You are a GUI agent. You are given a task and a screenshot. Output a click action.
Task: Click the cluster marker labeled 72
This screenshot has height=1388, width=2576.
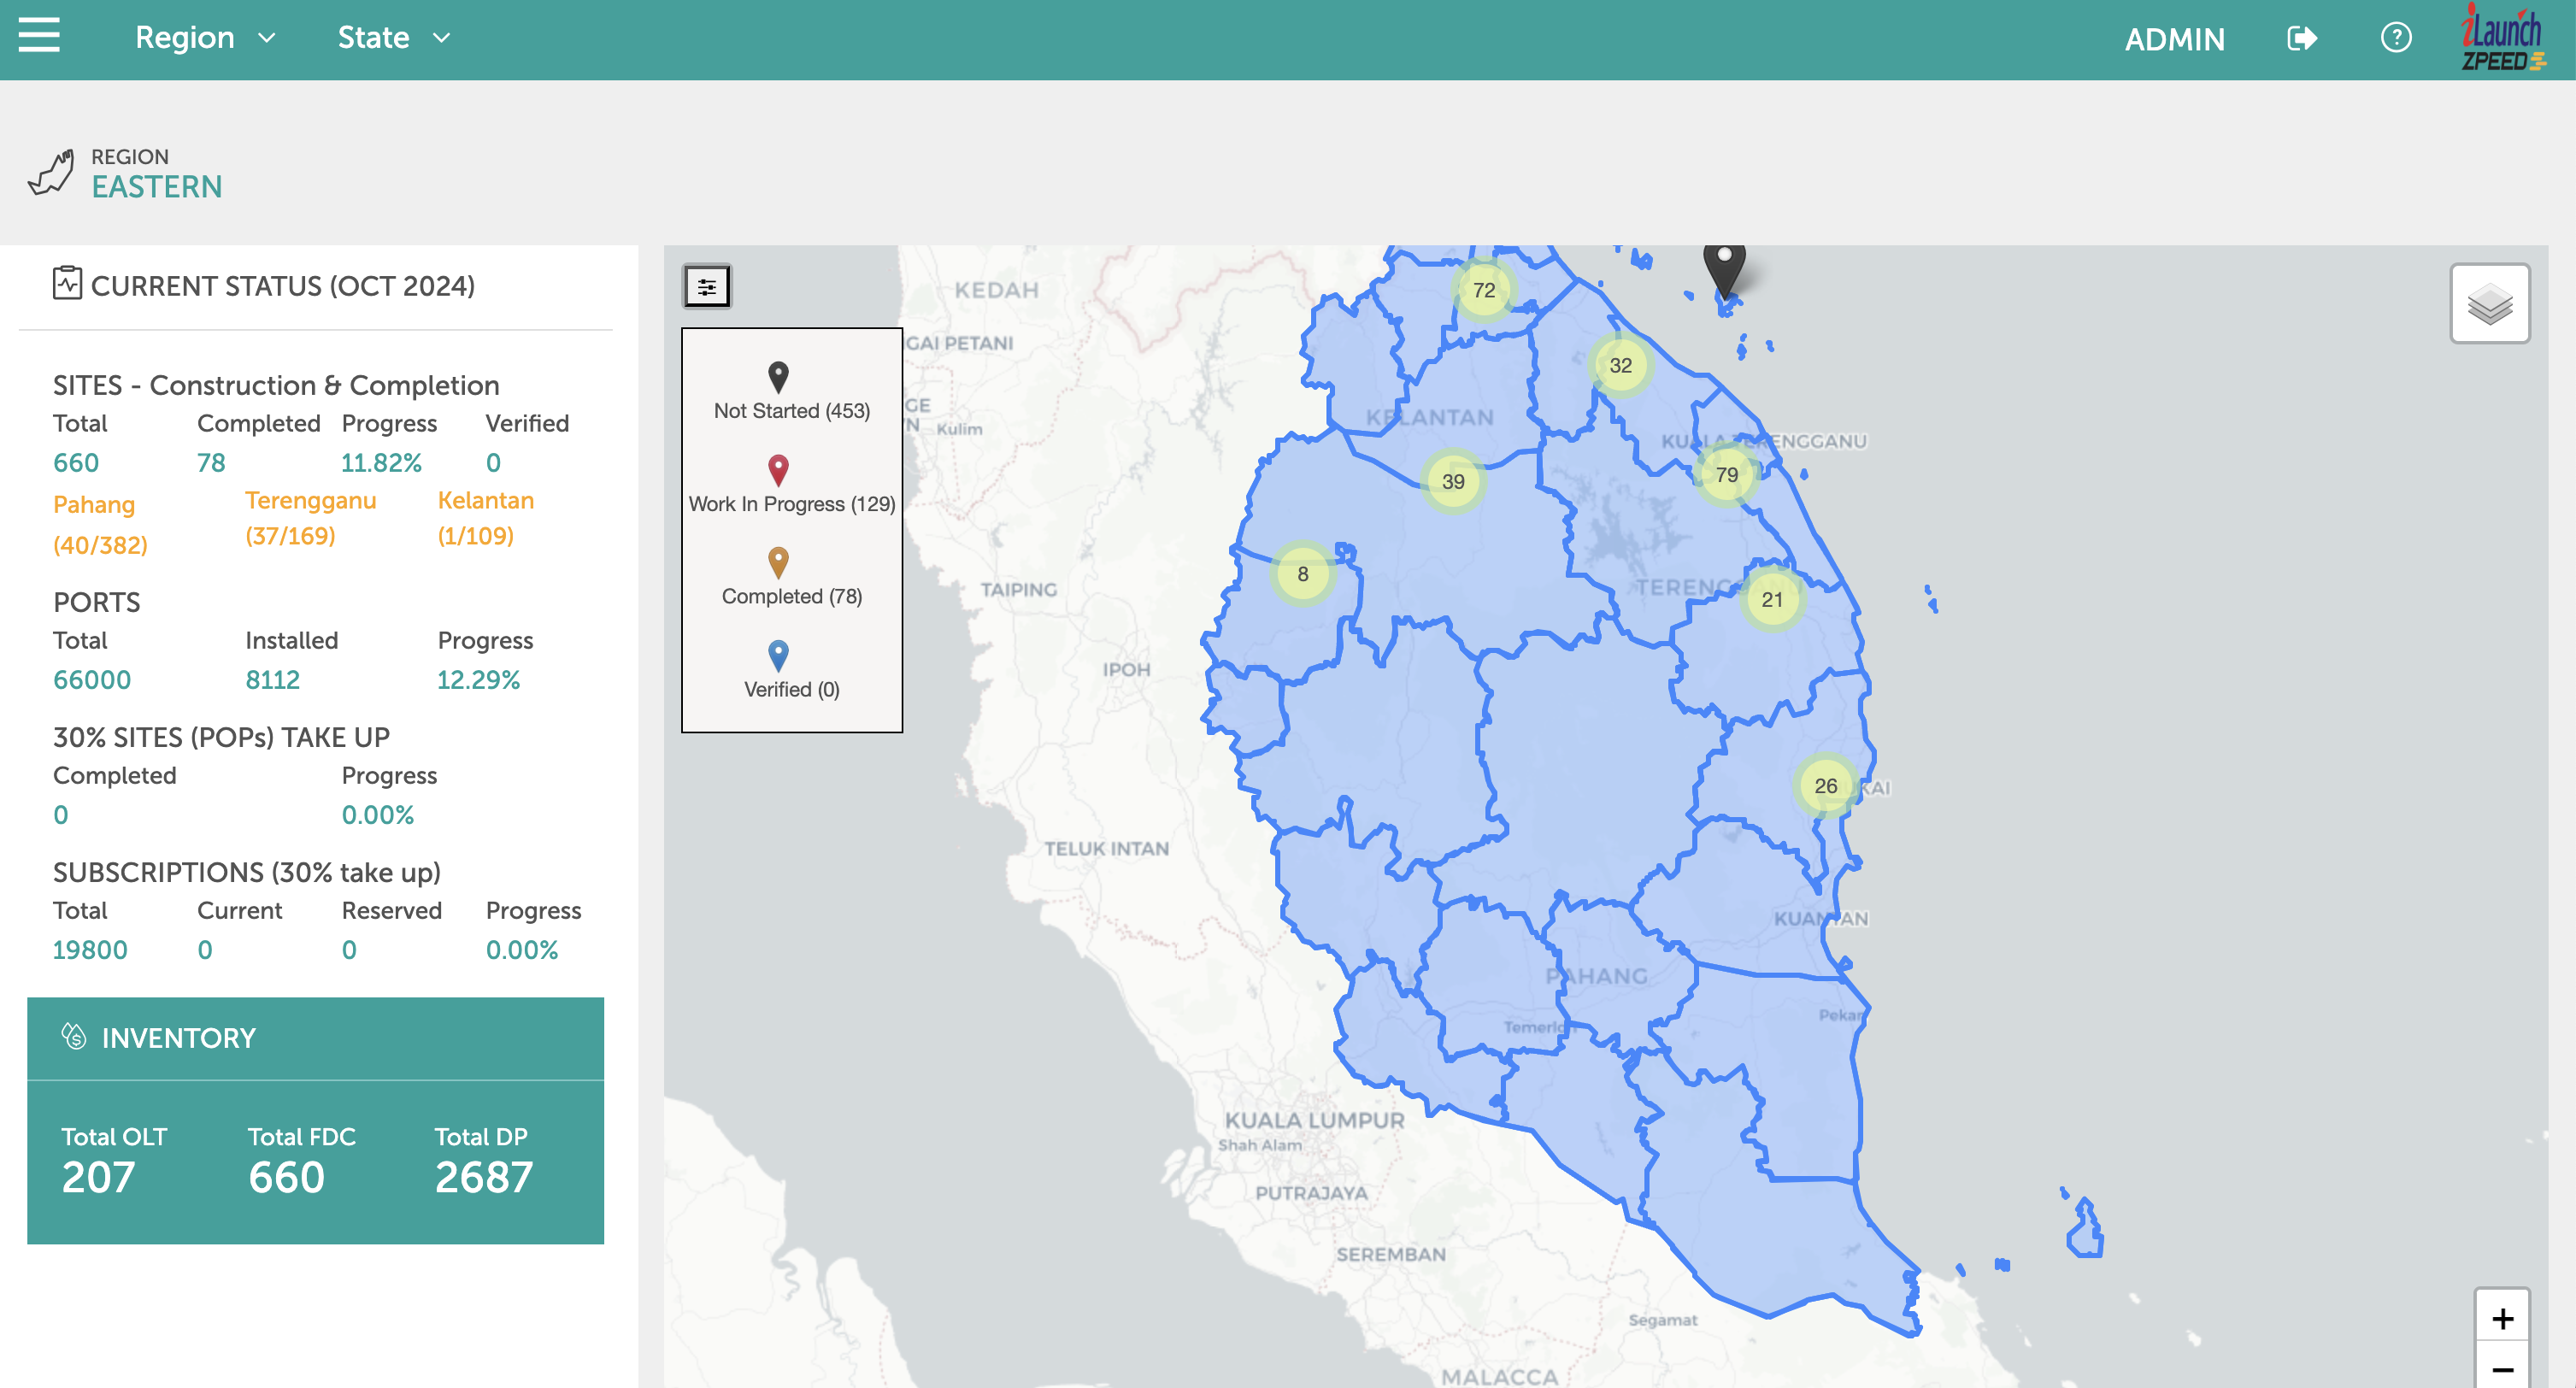tap(1483, 290)
